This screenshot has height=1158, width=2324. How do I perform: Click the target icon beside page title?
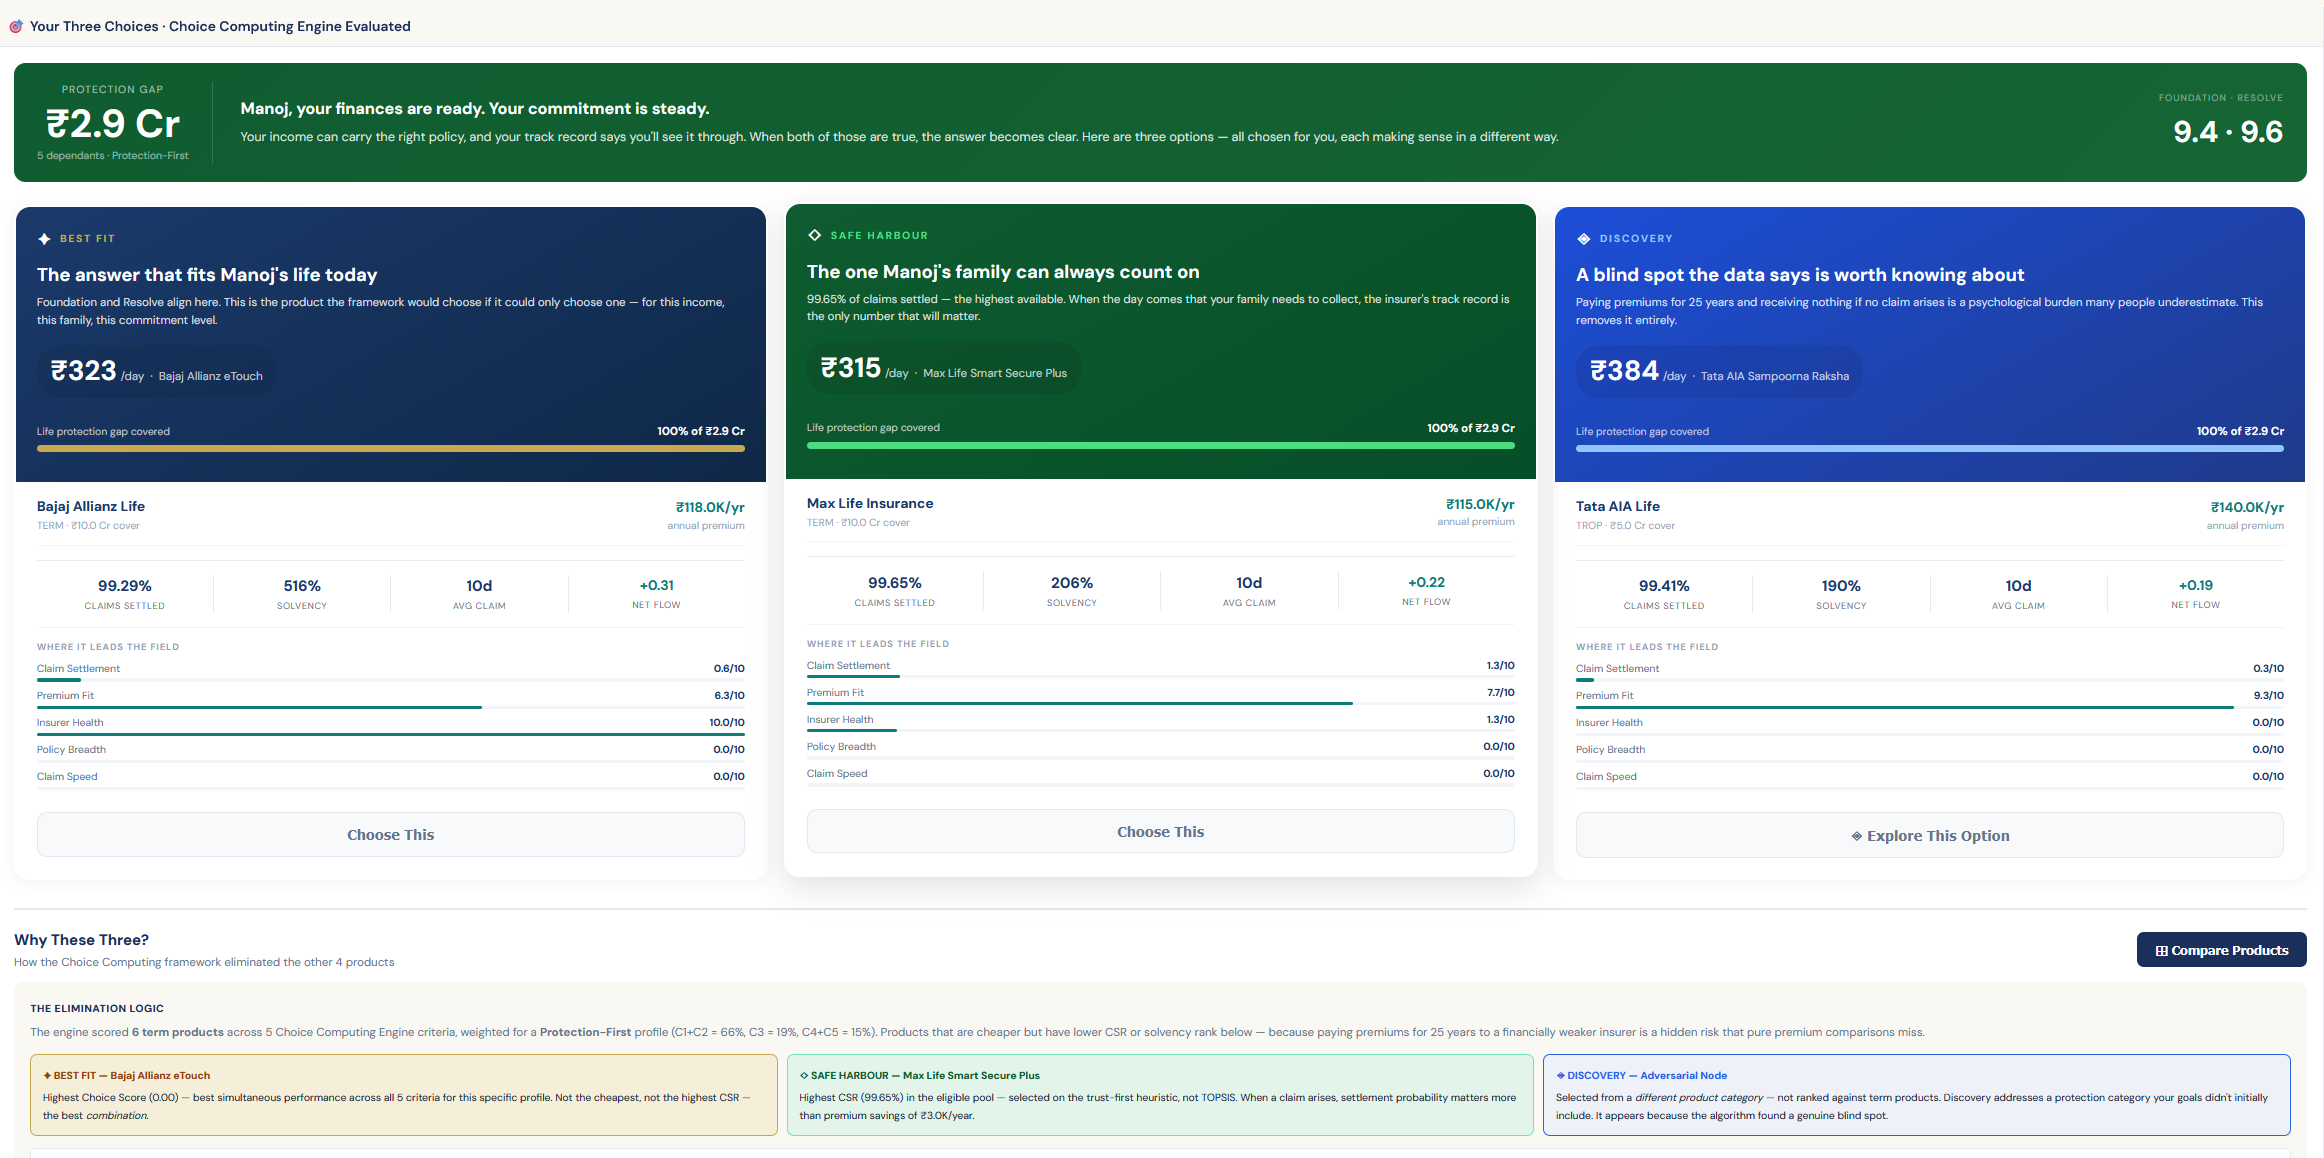click(x=16, y=26)
